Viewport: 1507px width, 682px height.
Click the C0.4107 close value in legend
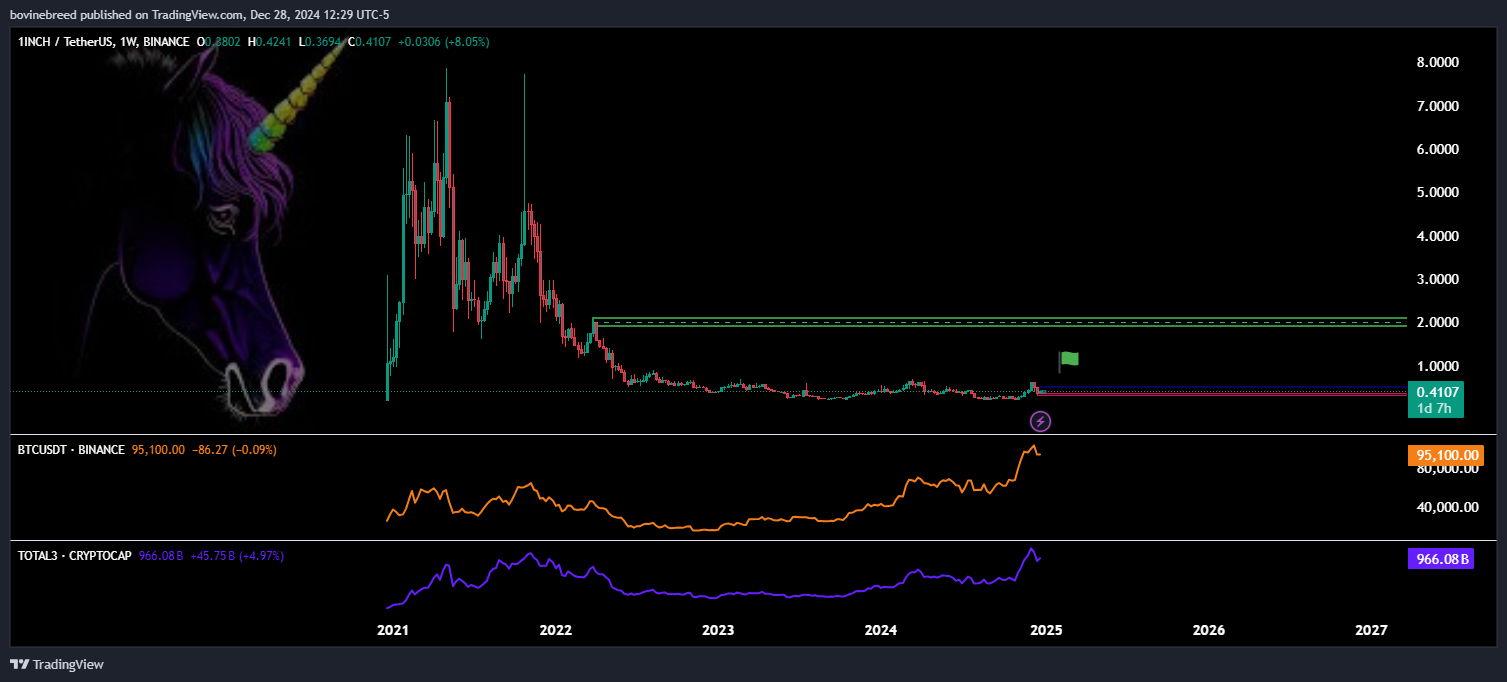point(370,42)
